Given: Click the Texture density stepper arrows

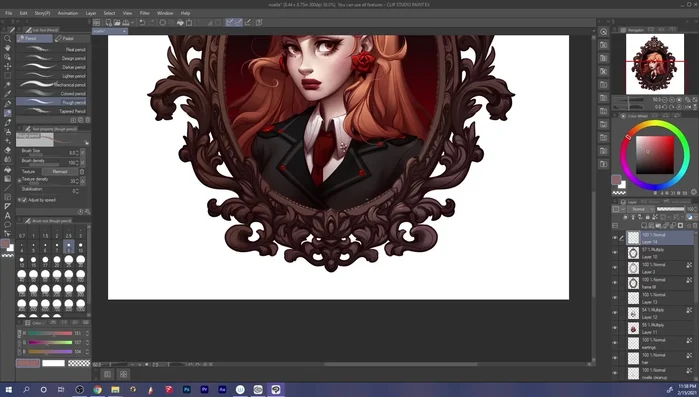Looking at the screenshot, I should pyautogui.click(x=78, y=181).
